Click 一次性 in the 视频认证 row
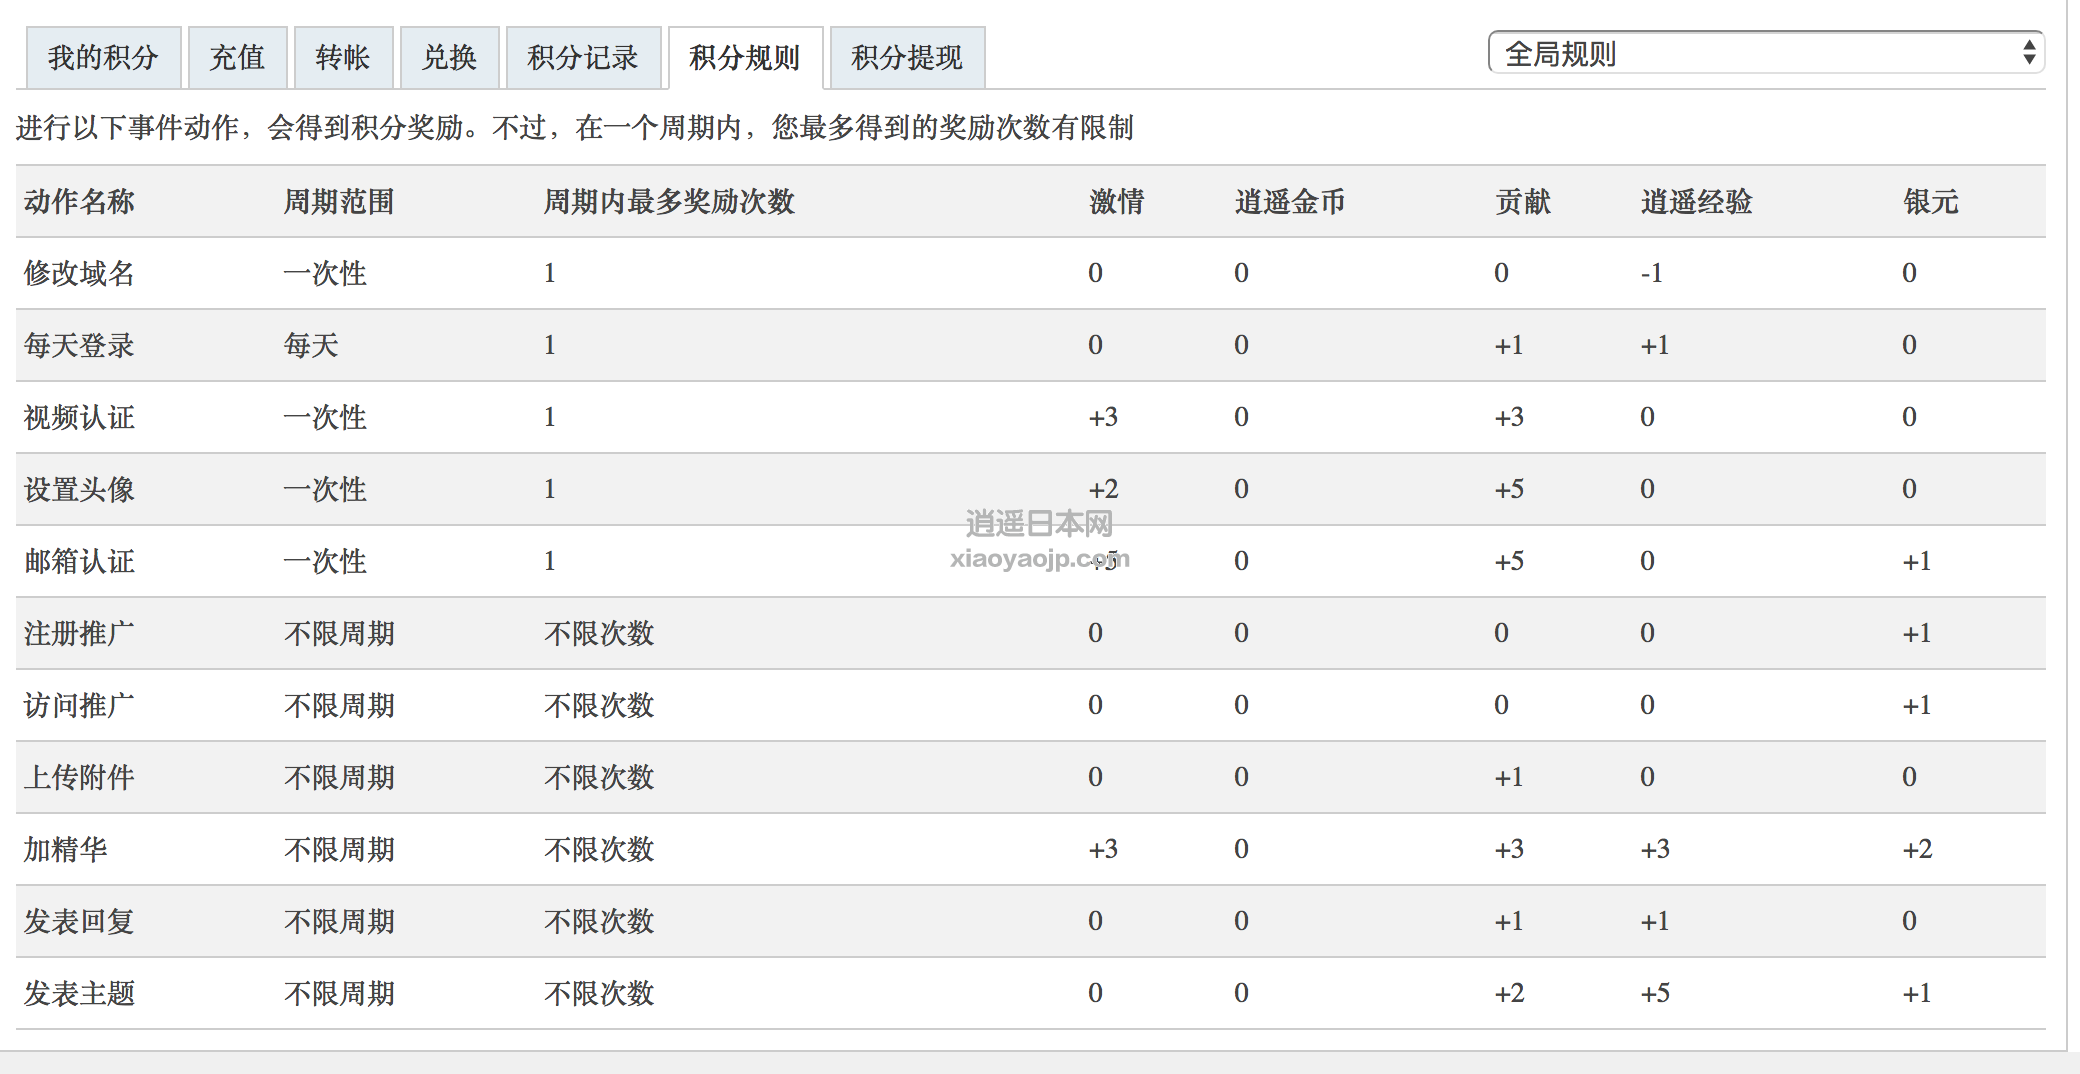 [325, 417]
